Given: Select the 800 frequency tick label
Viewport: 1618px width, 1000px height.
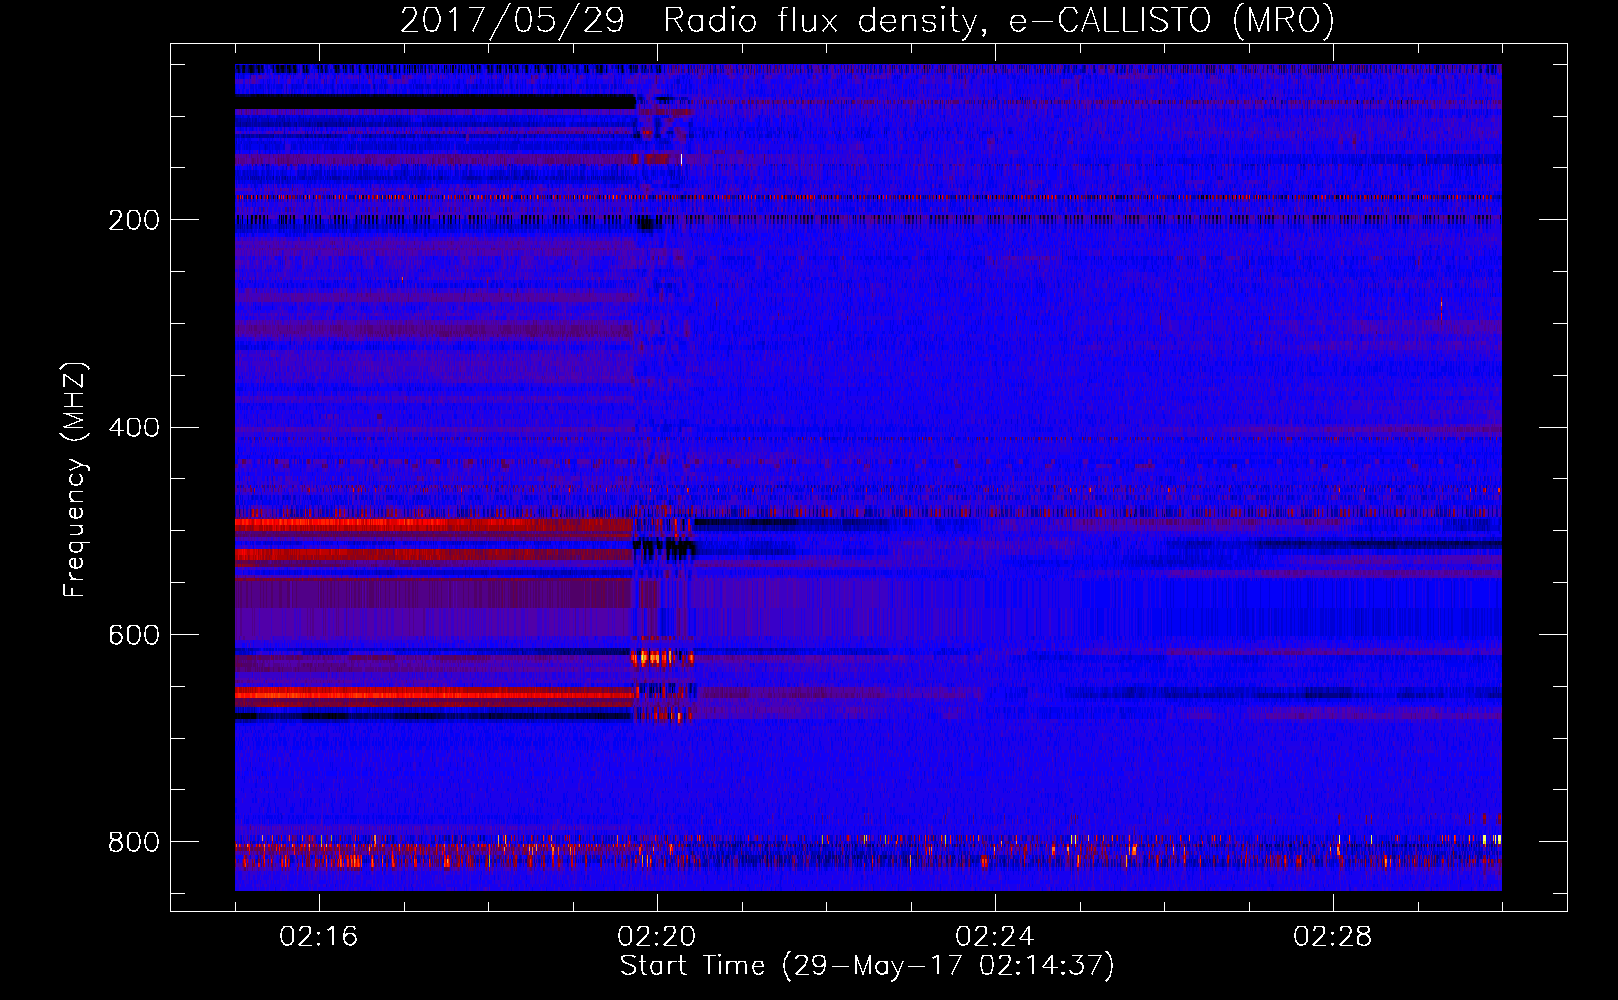Looking at the screenshot, I should [x=134, y=842].
